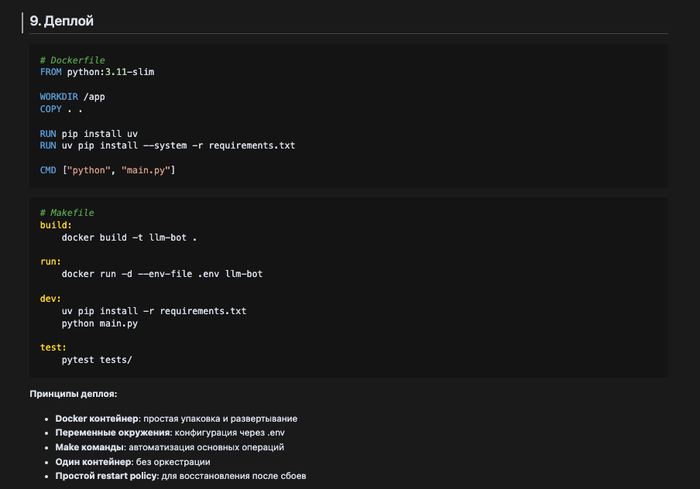The image size is (700, 489).
Task: Select the "dev:" Makefile target
Action: [51, 298]
